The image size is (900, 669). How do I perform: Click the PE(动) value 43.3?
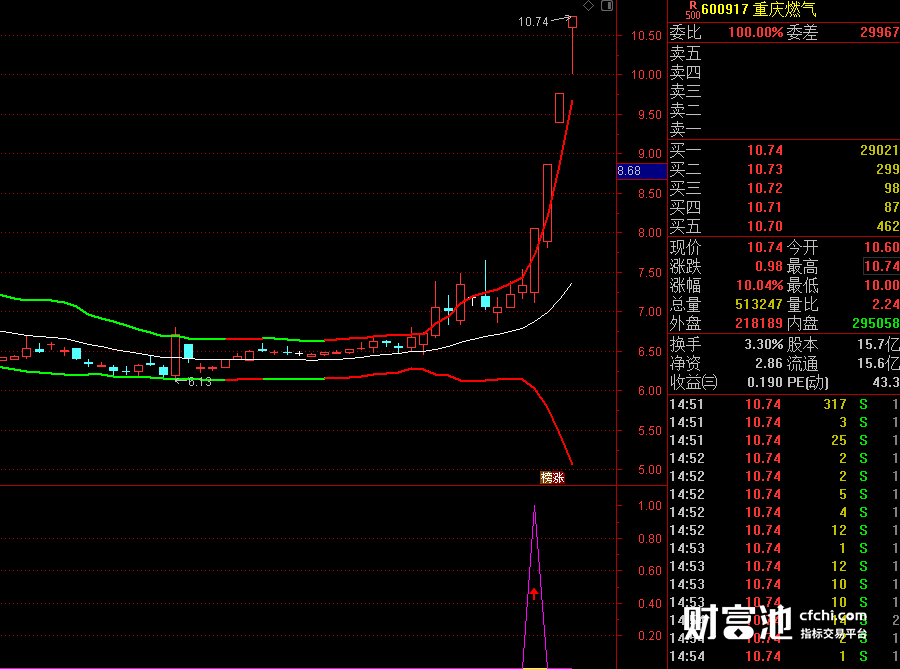[x=886, y=382]
